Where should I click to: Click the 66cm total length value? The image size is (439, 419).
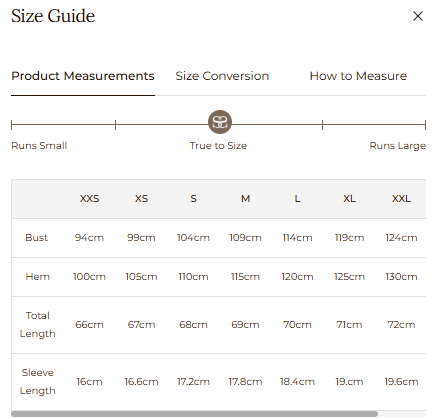89,325
